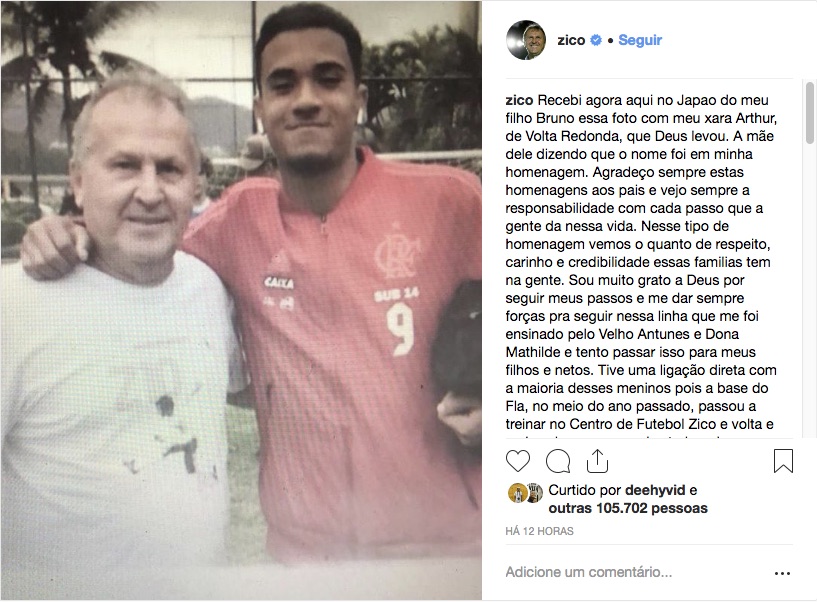Screen dimensions: 817x602
Task: Save the post with the bookmark icon
Action: point(783,461)
